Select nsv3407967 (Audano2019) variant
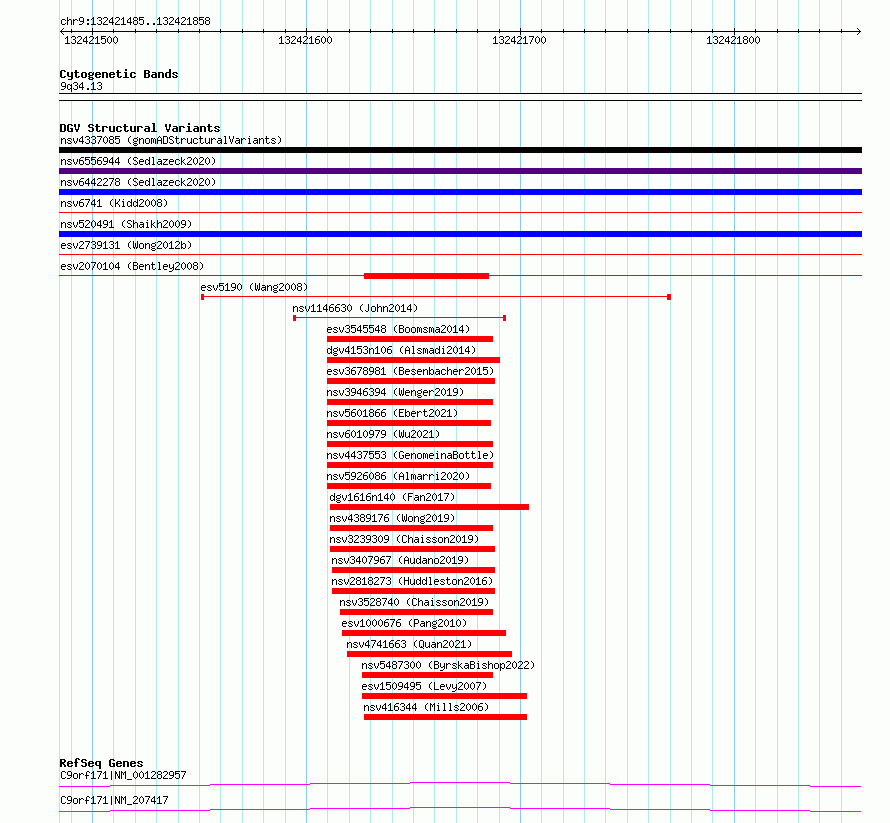Screen dimensions: 890x823 (x=400, y=560)
